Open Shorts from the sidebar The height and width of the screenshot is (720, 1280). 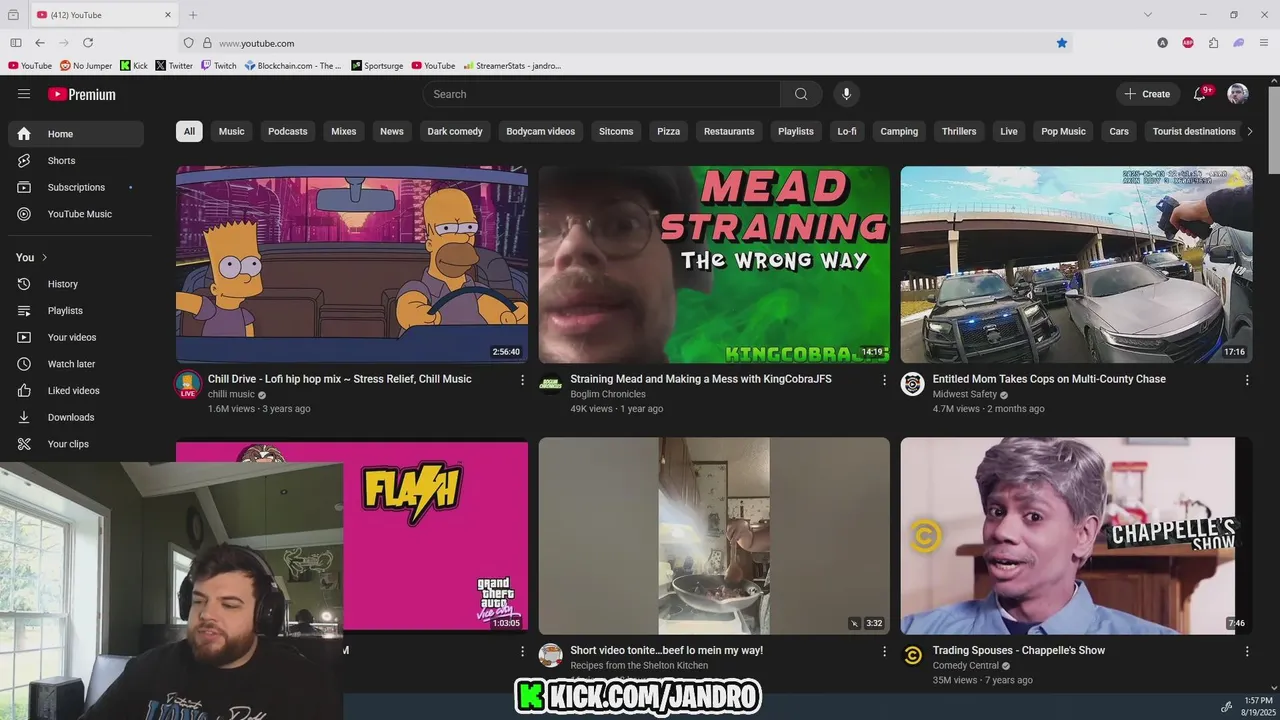[76, 161]
